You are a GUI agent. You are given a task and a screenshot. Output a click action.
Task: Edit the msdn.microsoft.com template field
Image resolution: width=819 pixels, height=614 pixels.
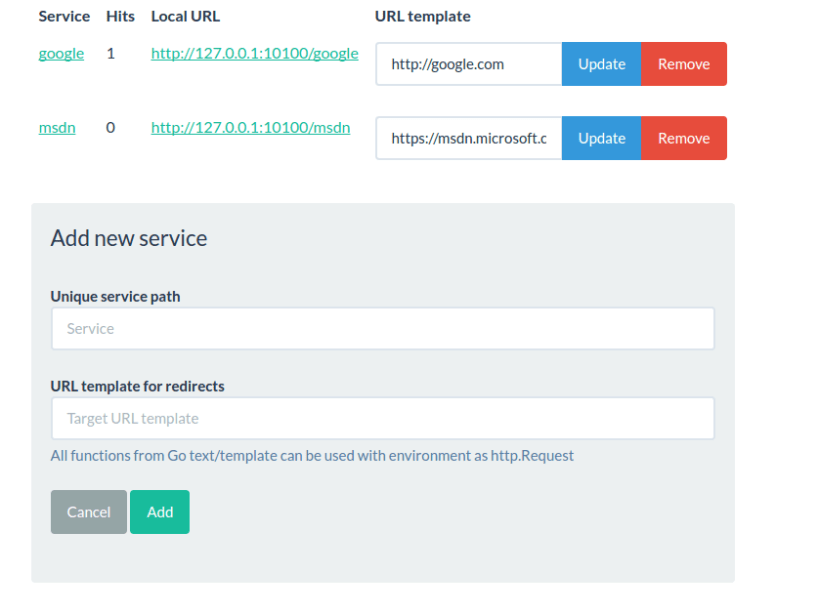pyautogui.click(x=468, y=138)
